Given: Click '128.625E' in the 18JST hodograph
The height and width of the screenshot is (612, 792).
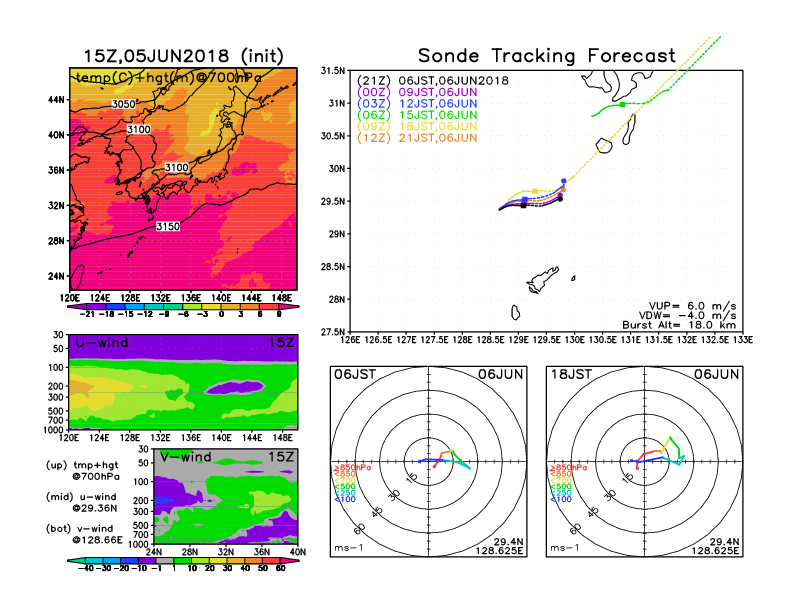Looking at the screenshot, I should pyautogui.click(x=715, y=551).
